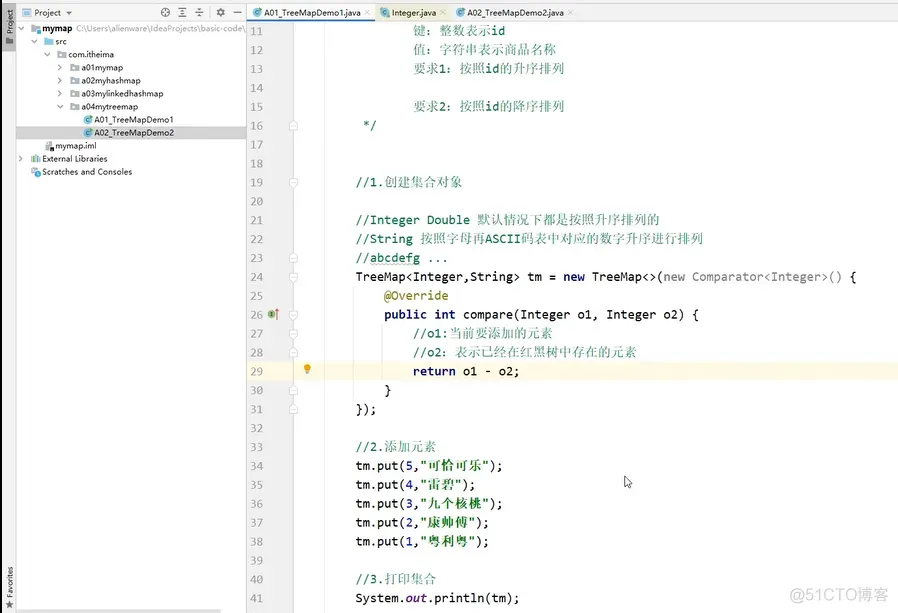Toggle fold marker at line 27
This screenshot has width=898, height=613.
coord(293,333)
